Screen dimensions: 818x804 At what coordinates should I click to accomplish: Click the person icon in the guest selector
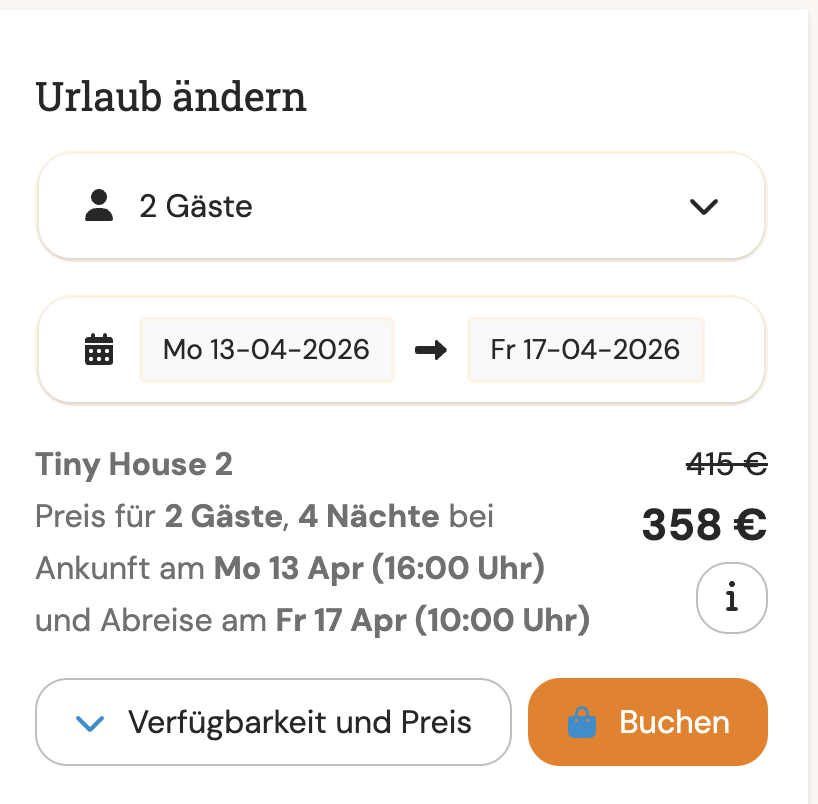click(97, 205)
